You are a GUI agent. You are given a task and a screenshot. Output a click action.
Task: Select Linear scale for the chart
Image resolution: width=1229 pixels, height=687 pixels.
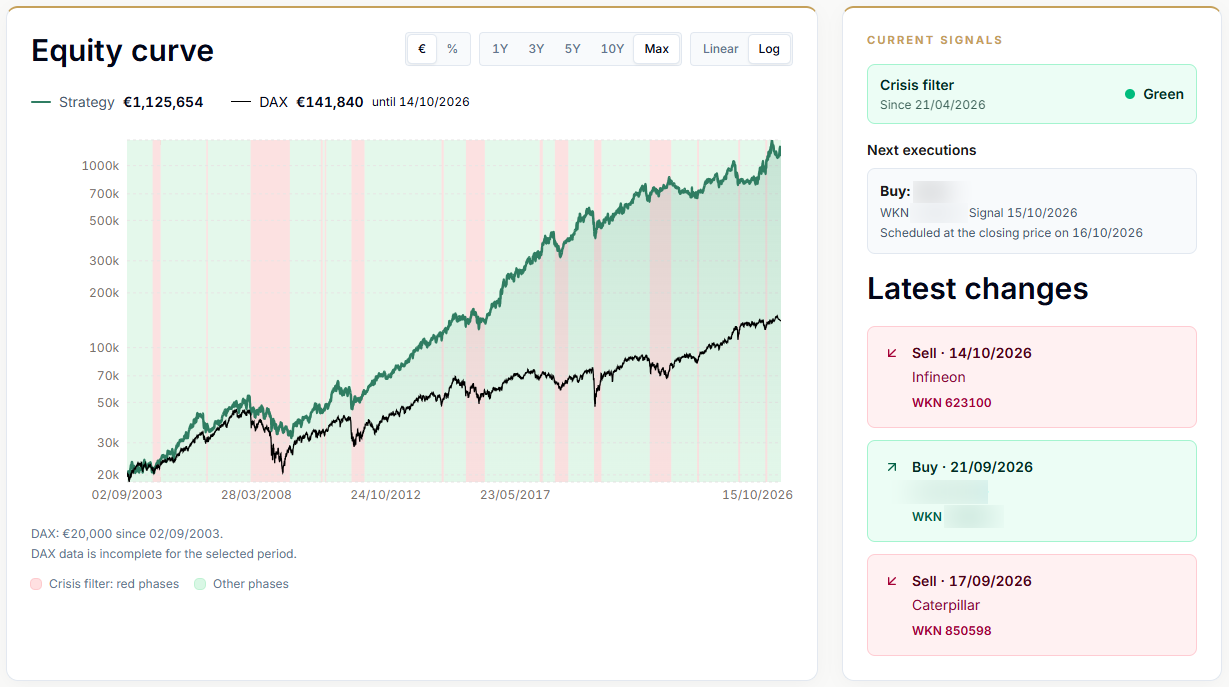pyautogui.click(x=721, y=49)
